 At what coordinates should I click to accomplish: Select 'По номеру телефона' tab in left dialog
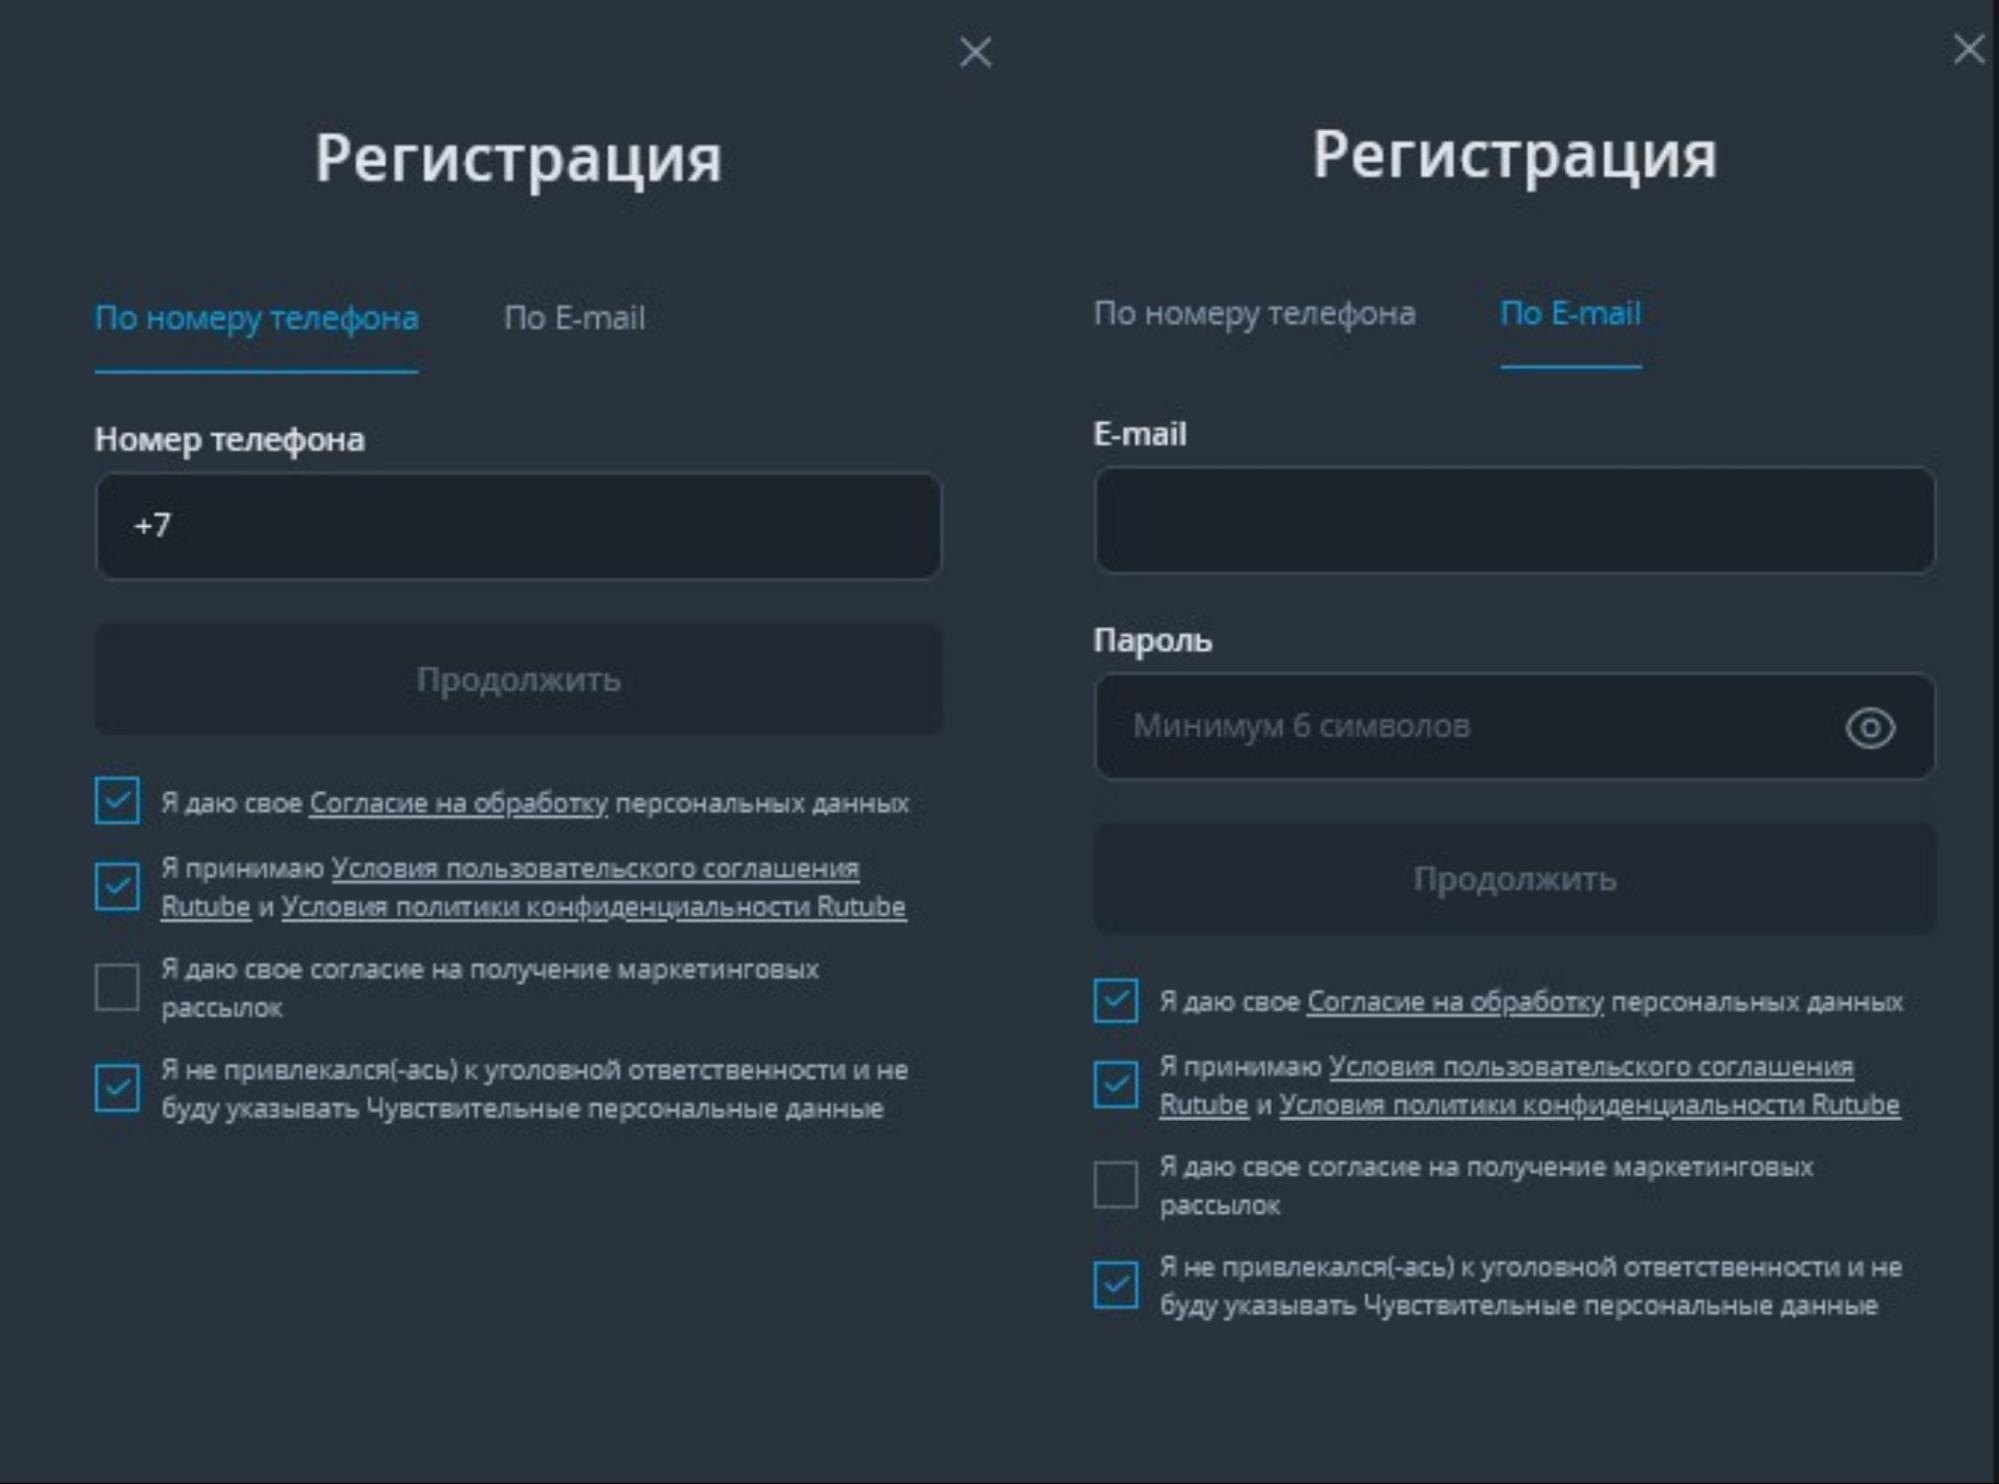[x=256, y=318]
